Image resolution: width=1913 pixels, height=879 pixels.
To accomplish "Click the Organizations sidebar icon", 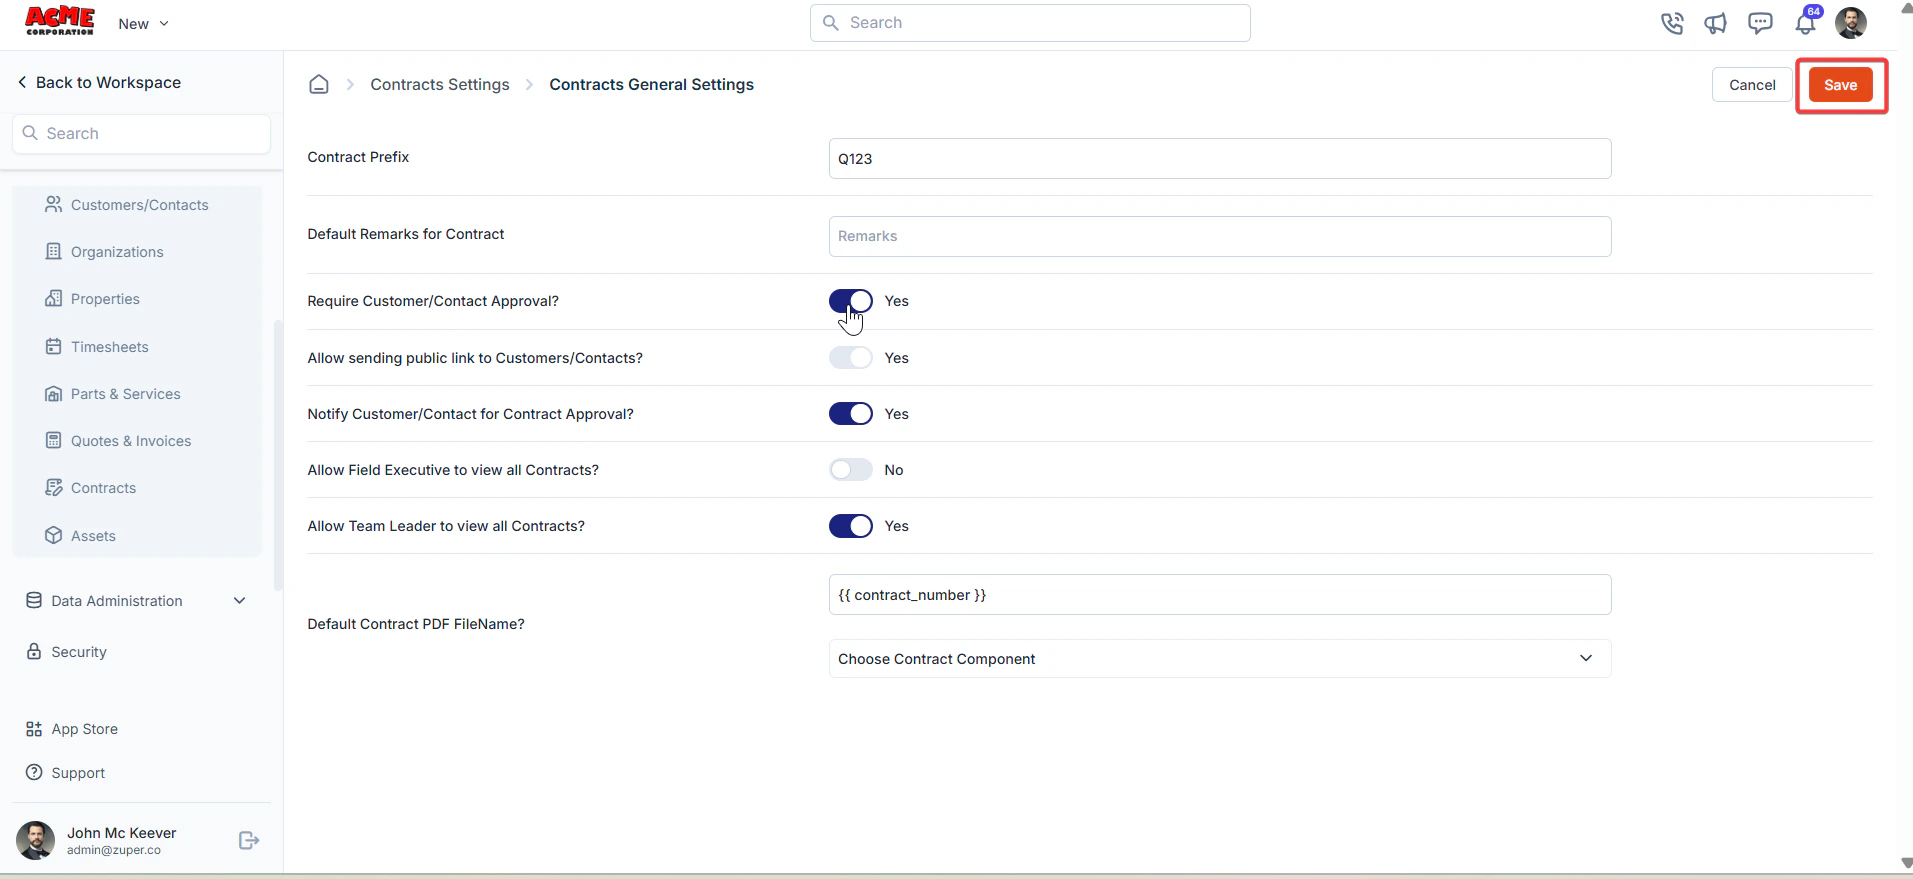I will pyautogui.click(x=54, y=251).
